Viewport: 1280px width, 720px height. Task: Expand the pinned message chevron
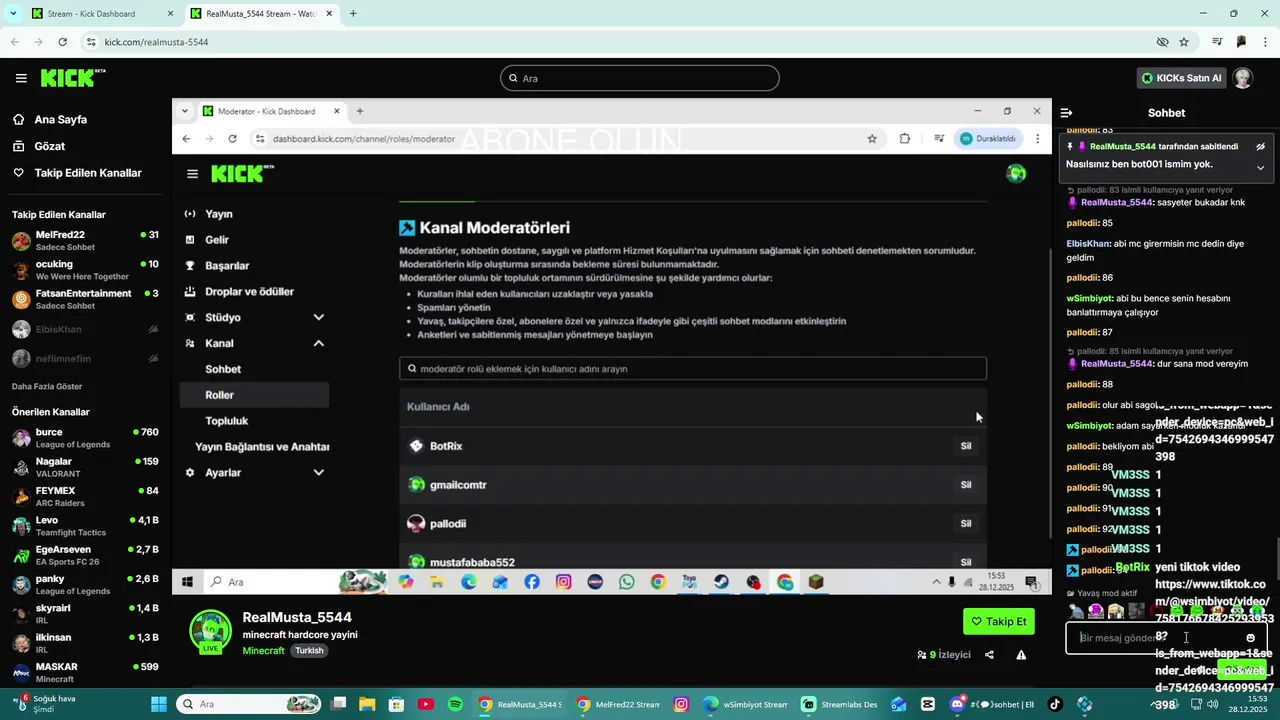pyautogui.click(x=1260, y=168)
